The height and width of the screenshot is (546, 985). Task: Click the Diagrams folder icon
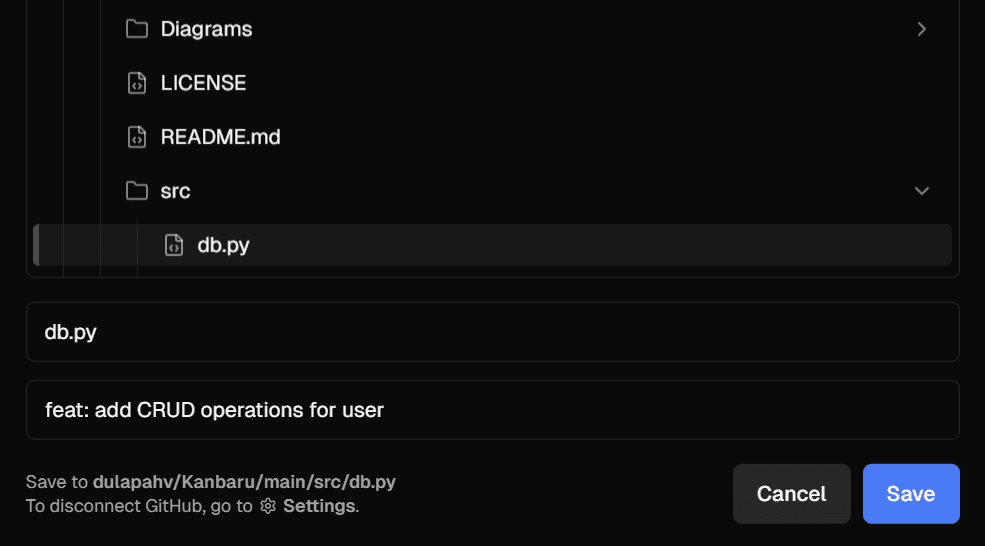click(x=137, y=29)
